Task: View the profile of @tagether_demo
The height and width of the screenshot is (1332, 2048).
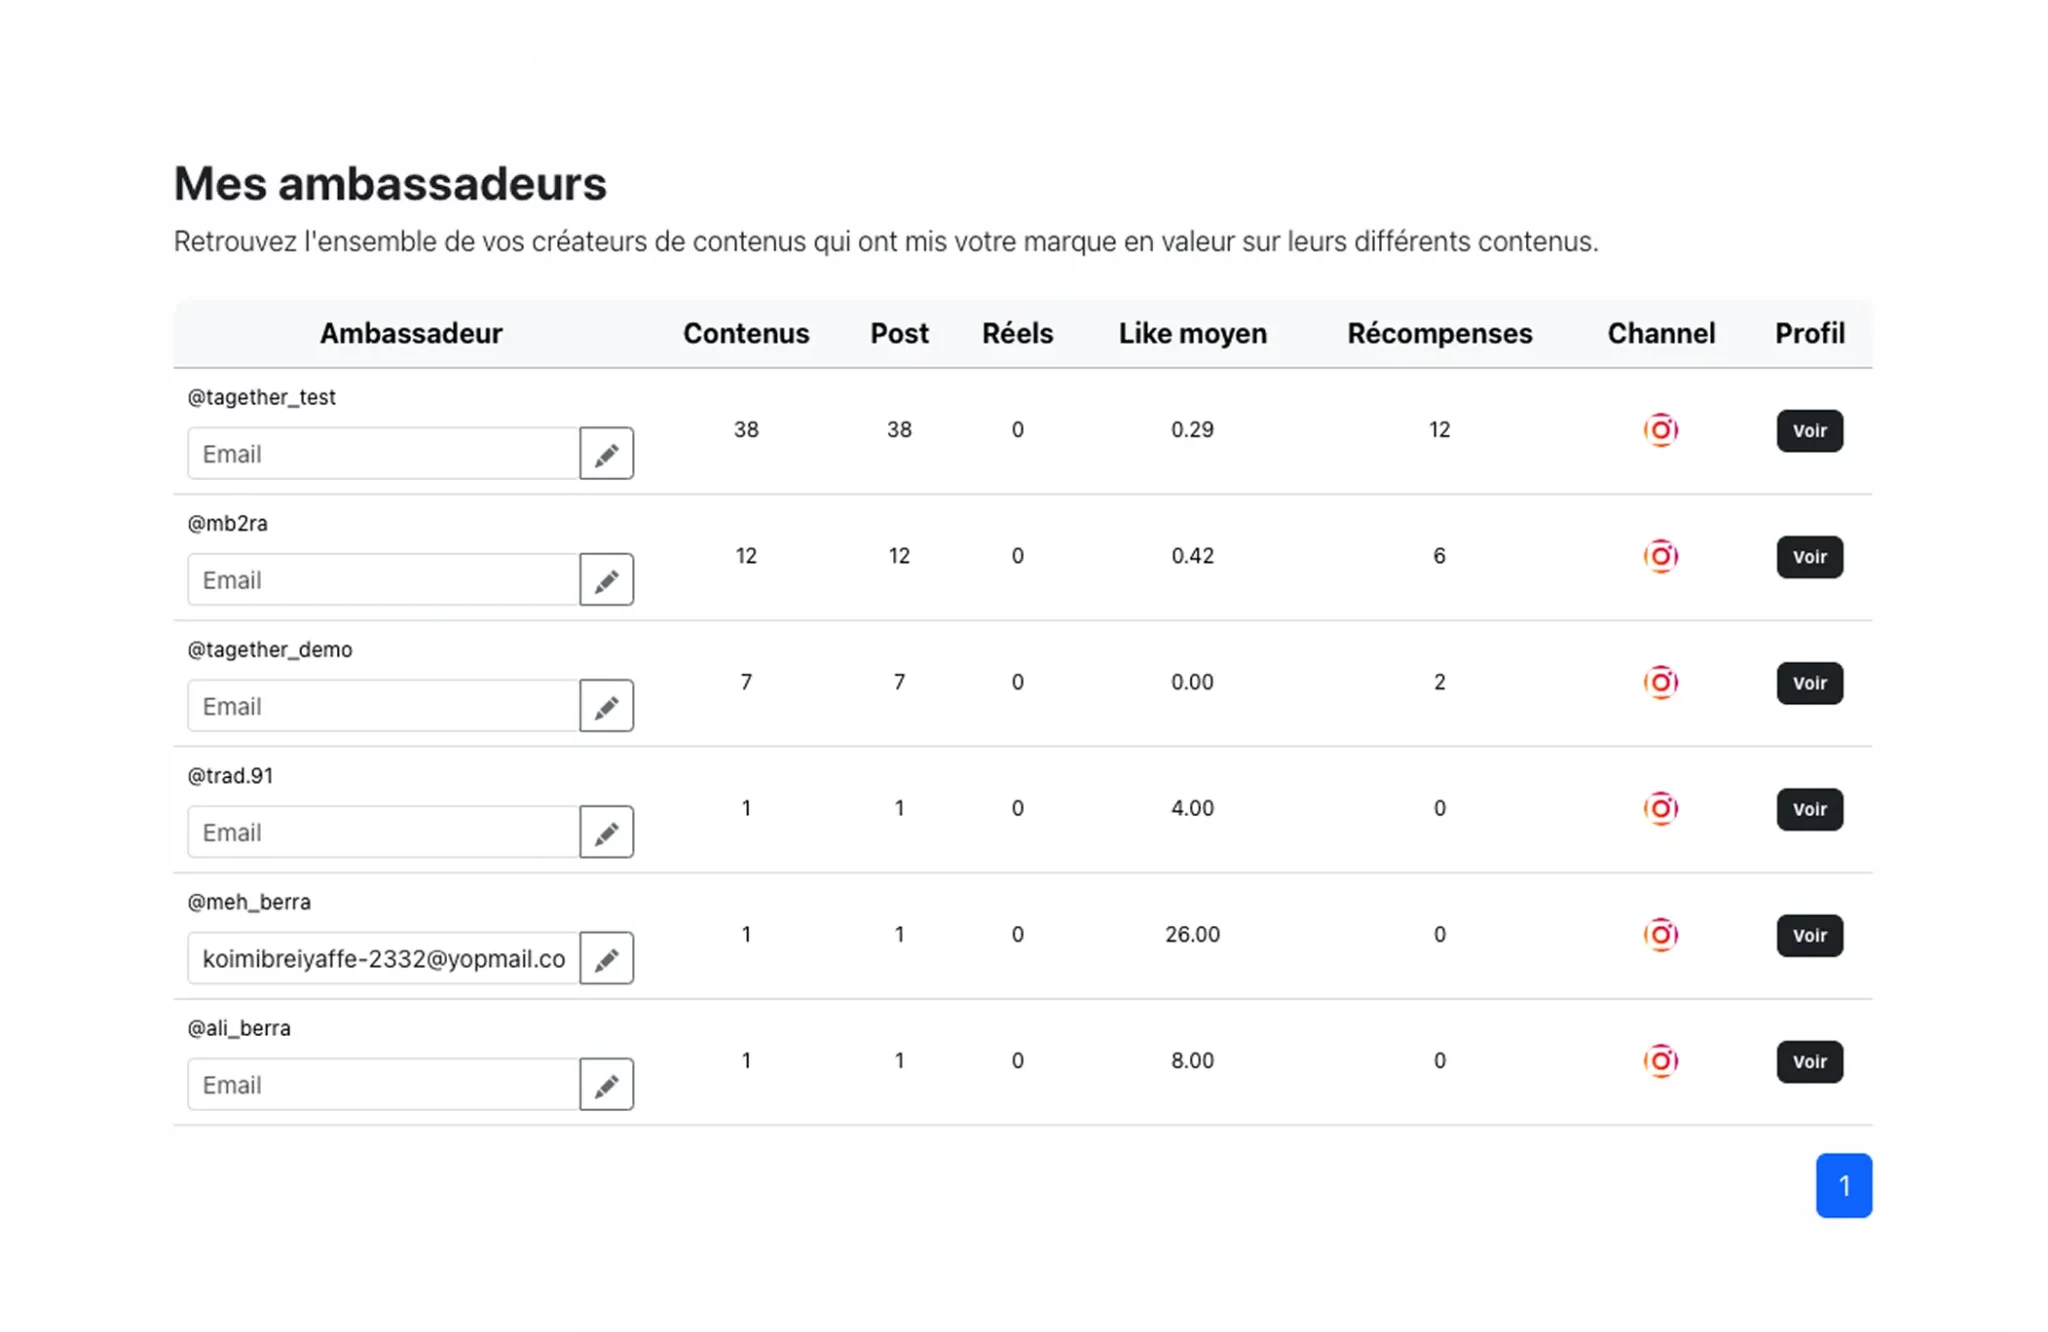Action: click(1809, 683)
